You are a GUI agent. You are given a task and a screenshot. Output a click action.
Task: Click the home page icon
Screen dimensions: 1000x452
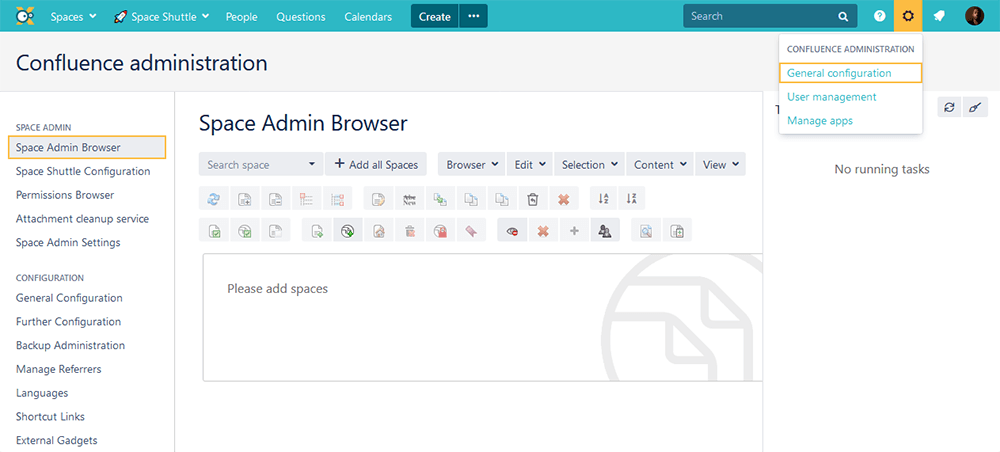[379, 230]
